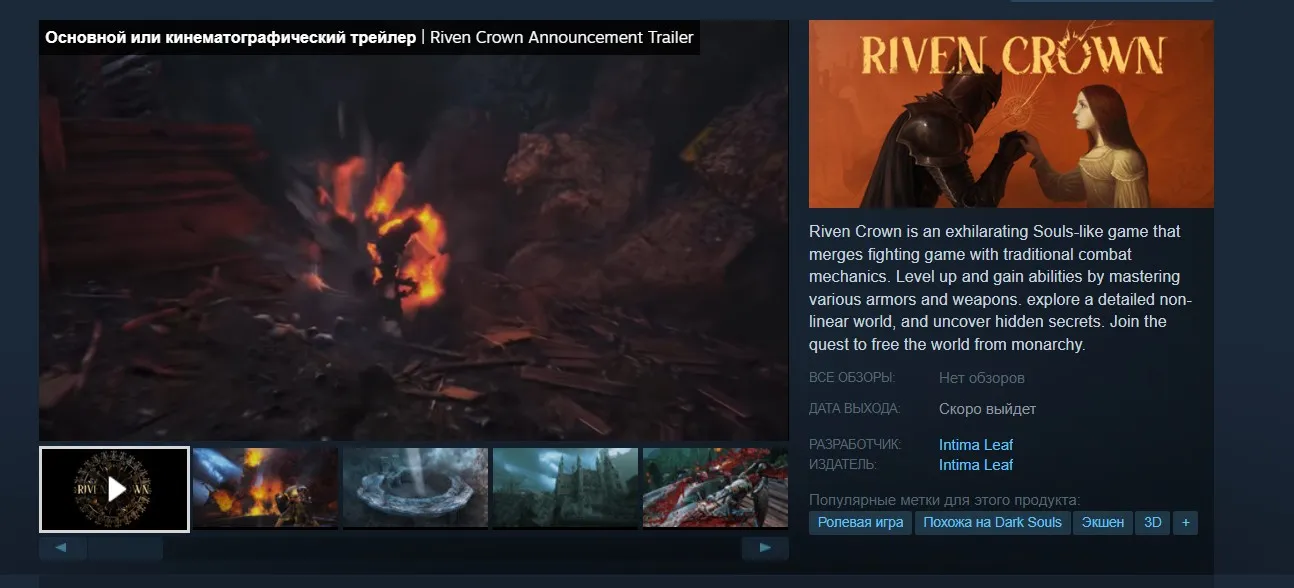Open the Intima Leaf publisher link
This screenshot has width=1294, height=588.
tap(976, 465)
